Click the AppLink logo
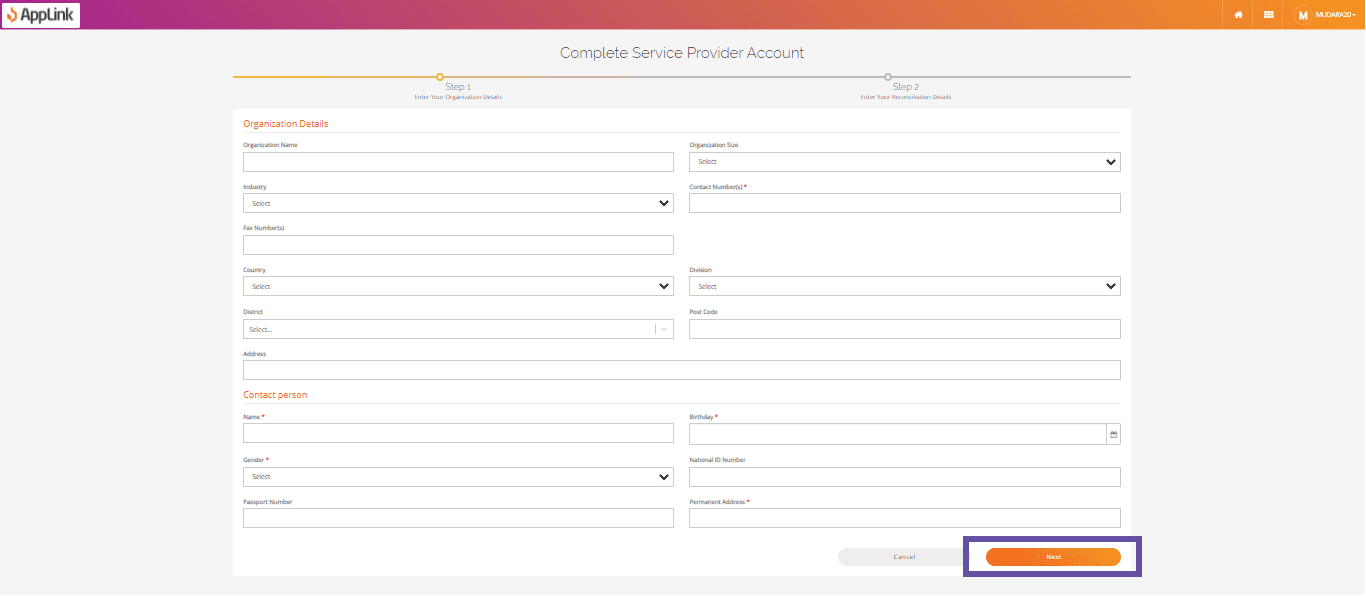 point(40,15)
